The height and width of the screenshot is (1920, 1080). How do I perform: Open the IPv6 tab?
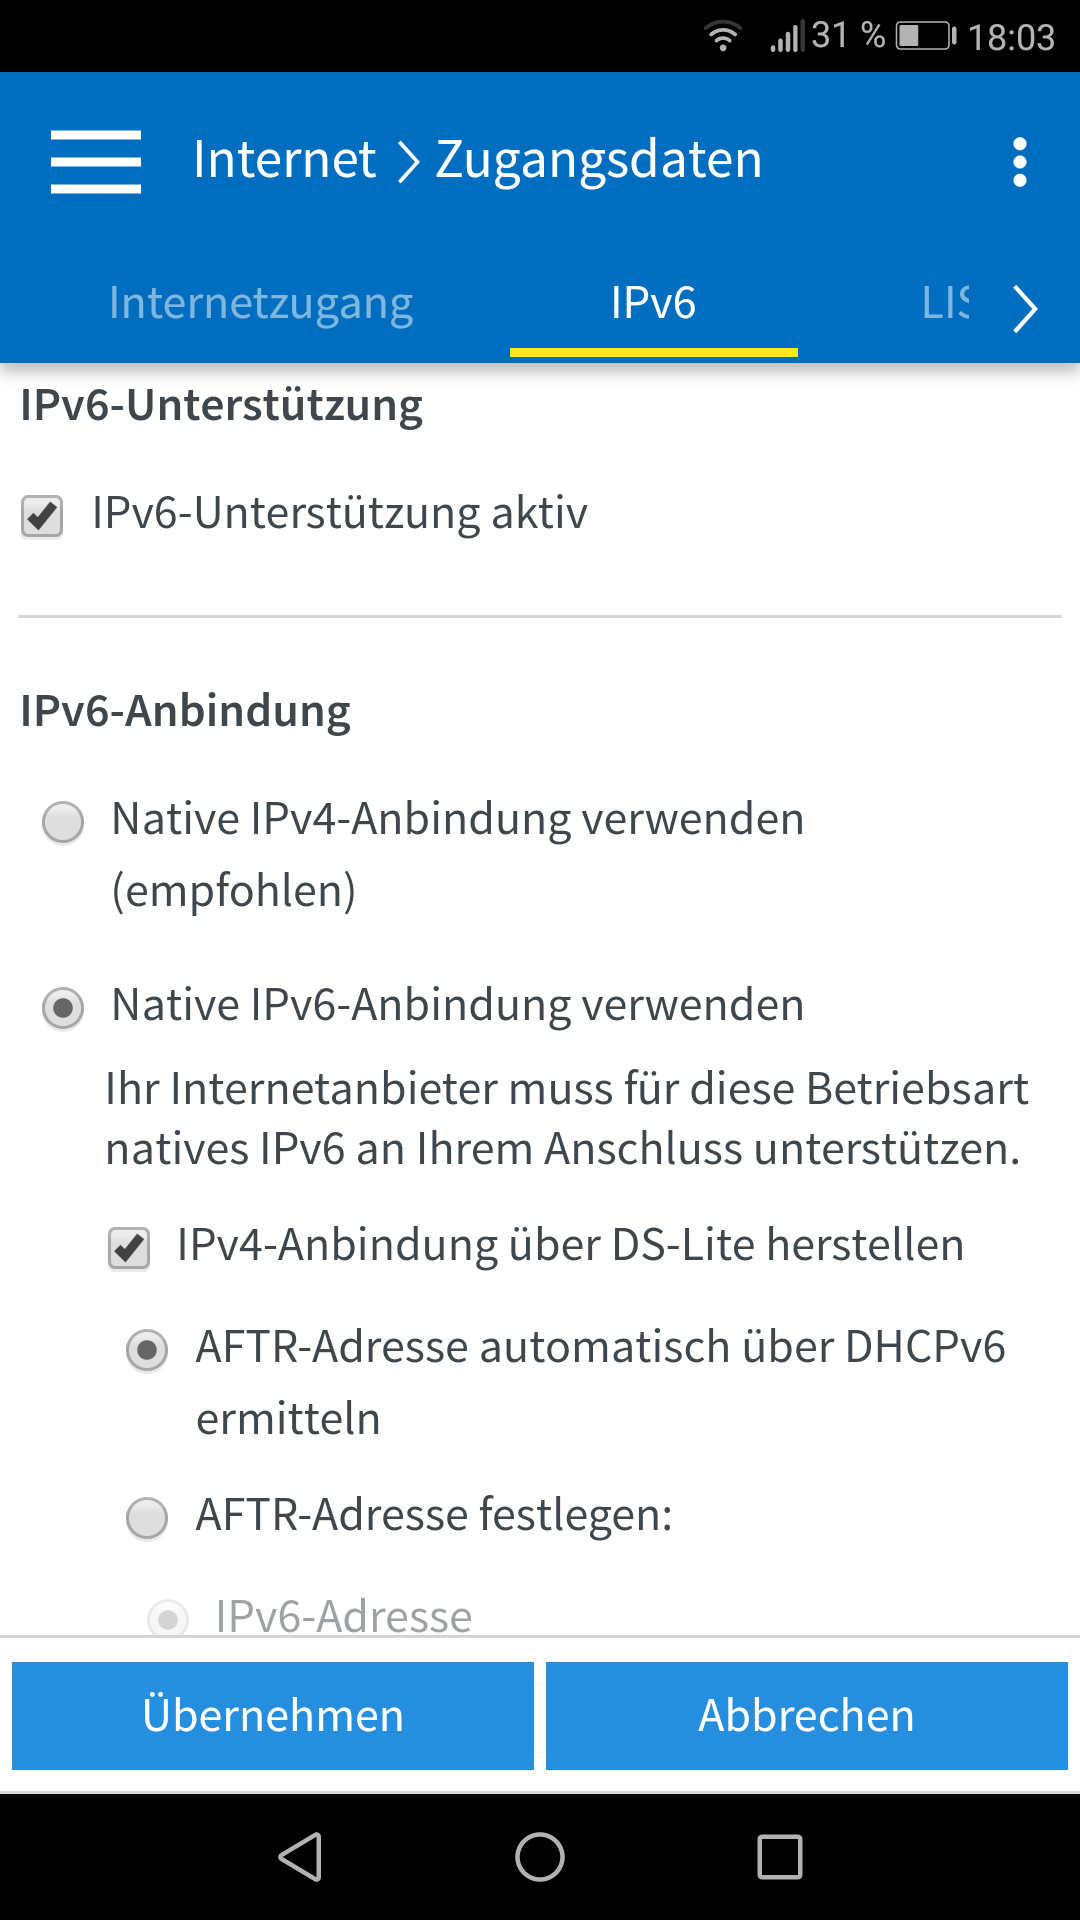click(653, 305)
